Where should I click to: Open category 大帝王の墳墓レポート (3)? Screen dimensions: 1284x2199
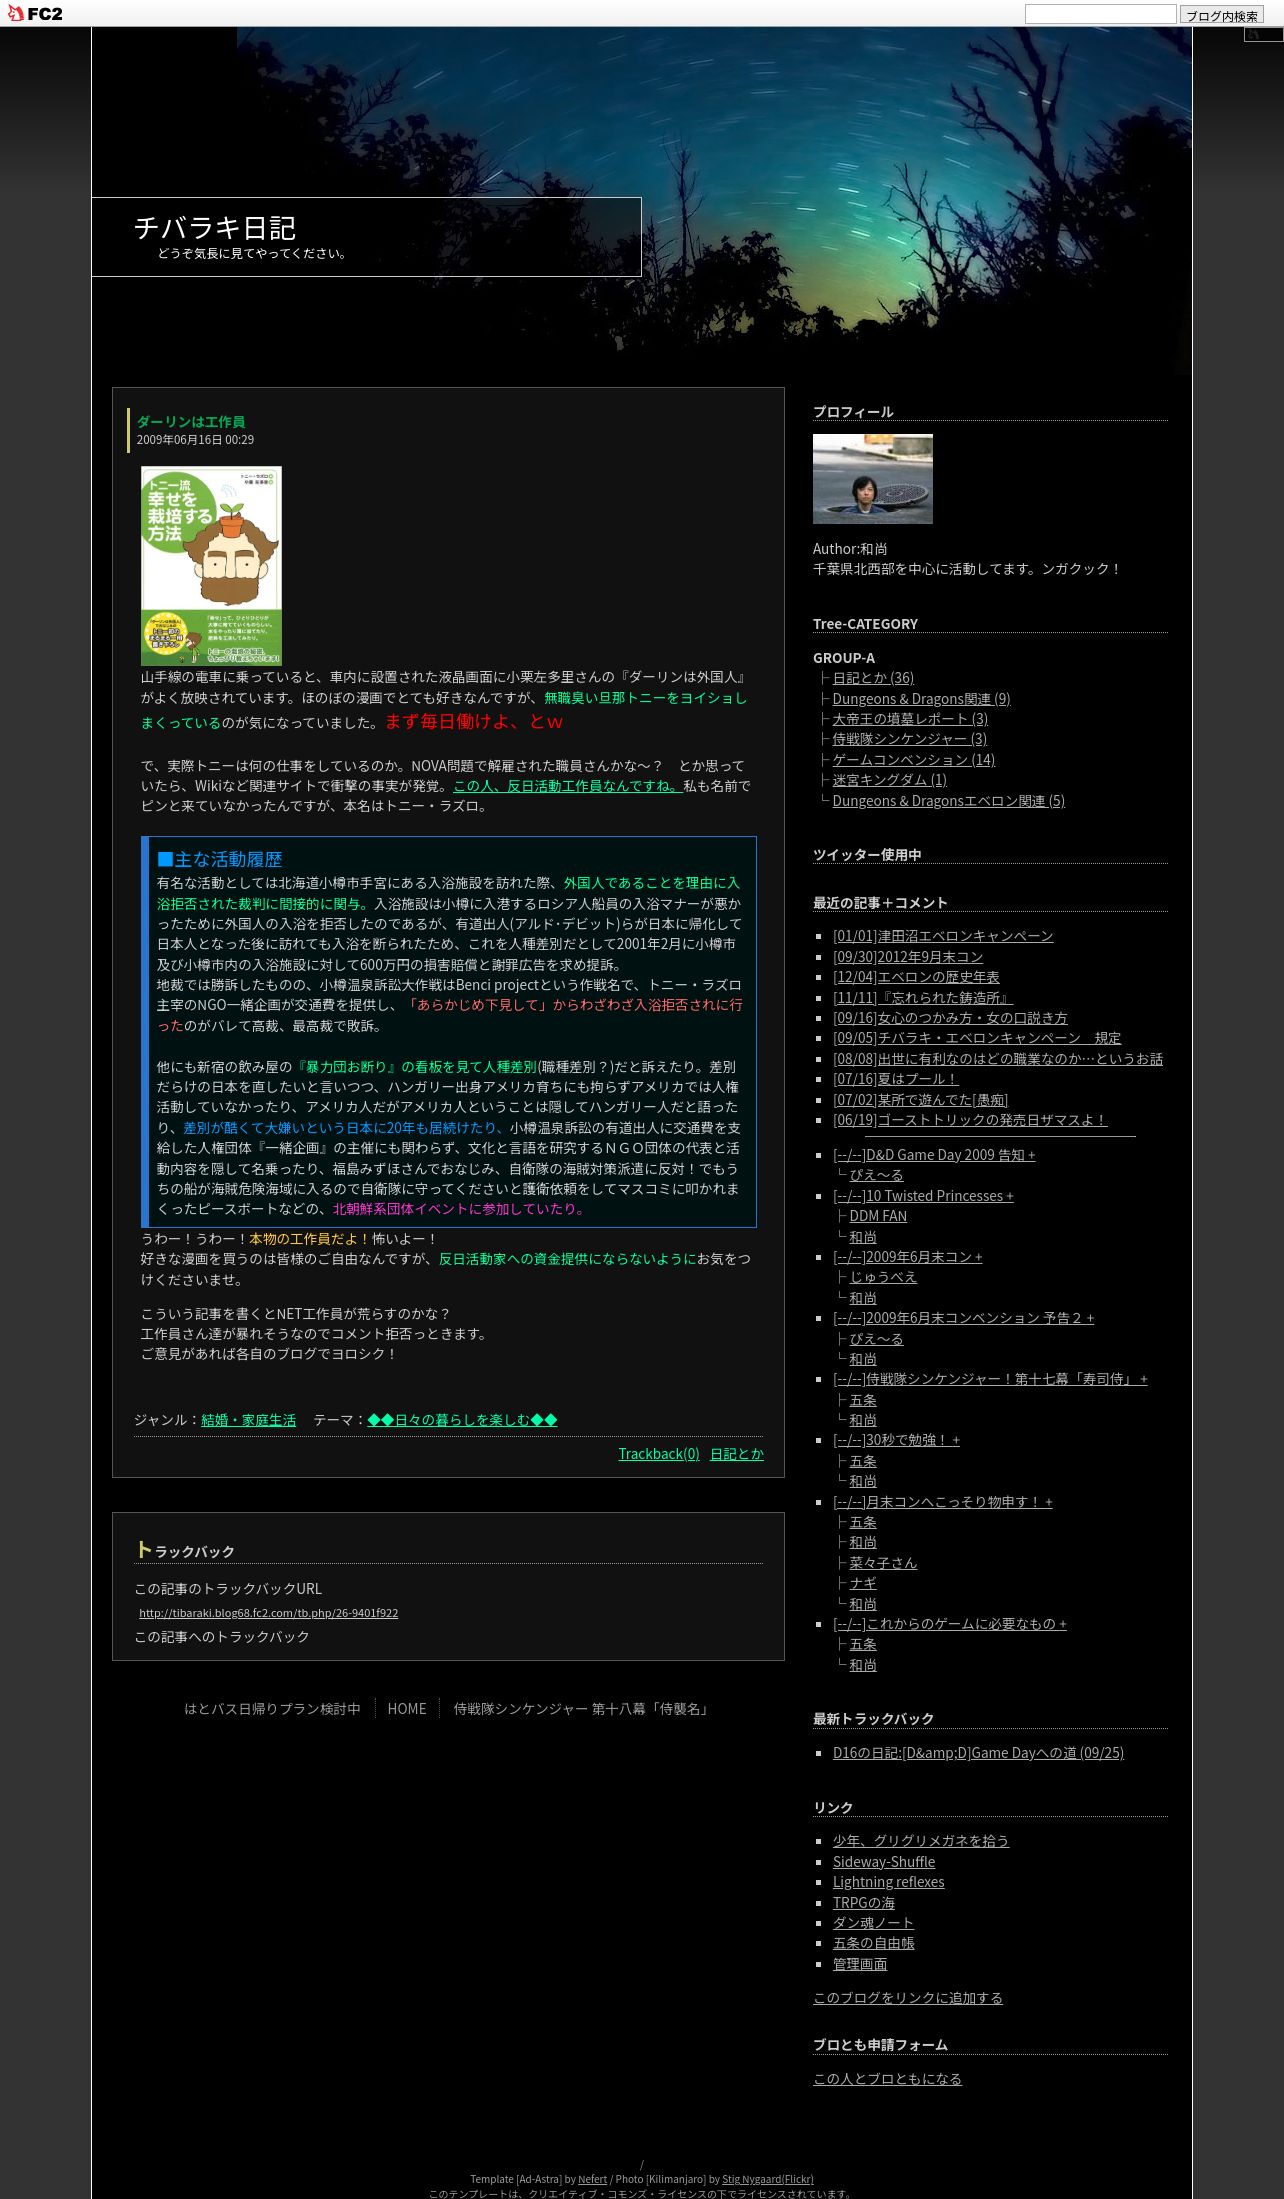click(910, 719)
